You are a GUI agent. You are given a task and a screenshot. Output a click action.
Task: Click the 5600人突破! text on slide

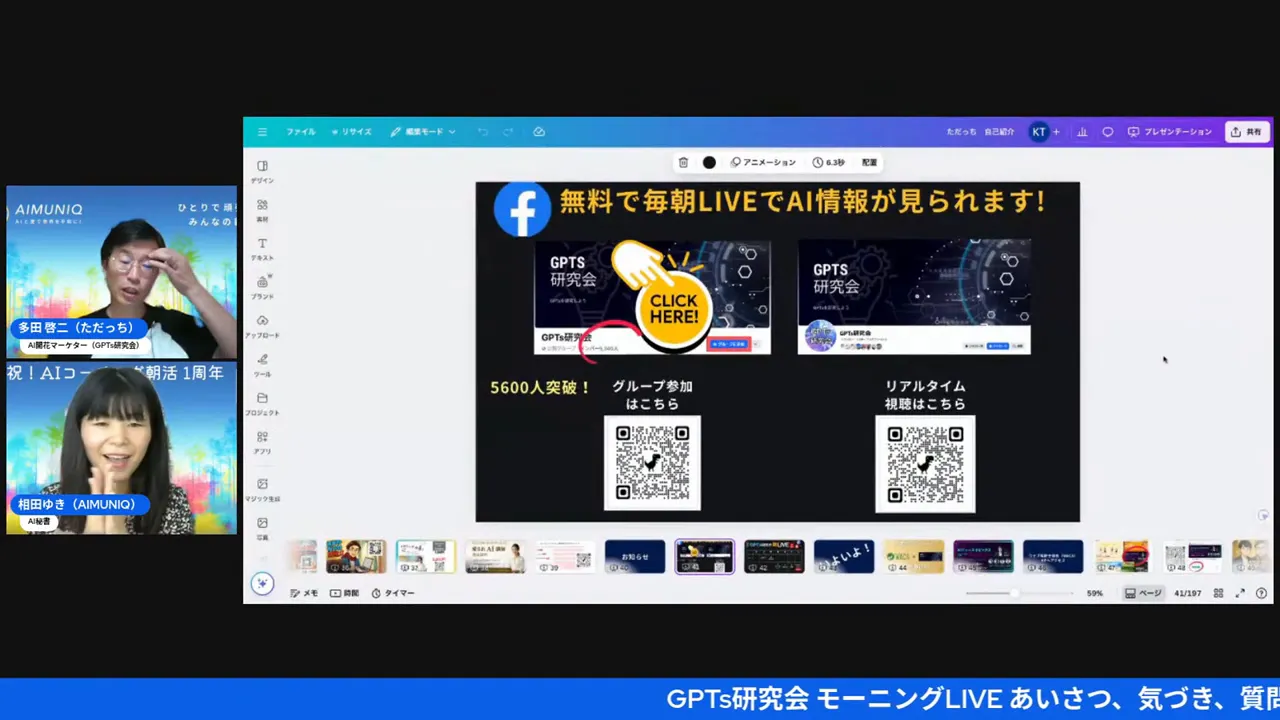541,387
